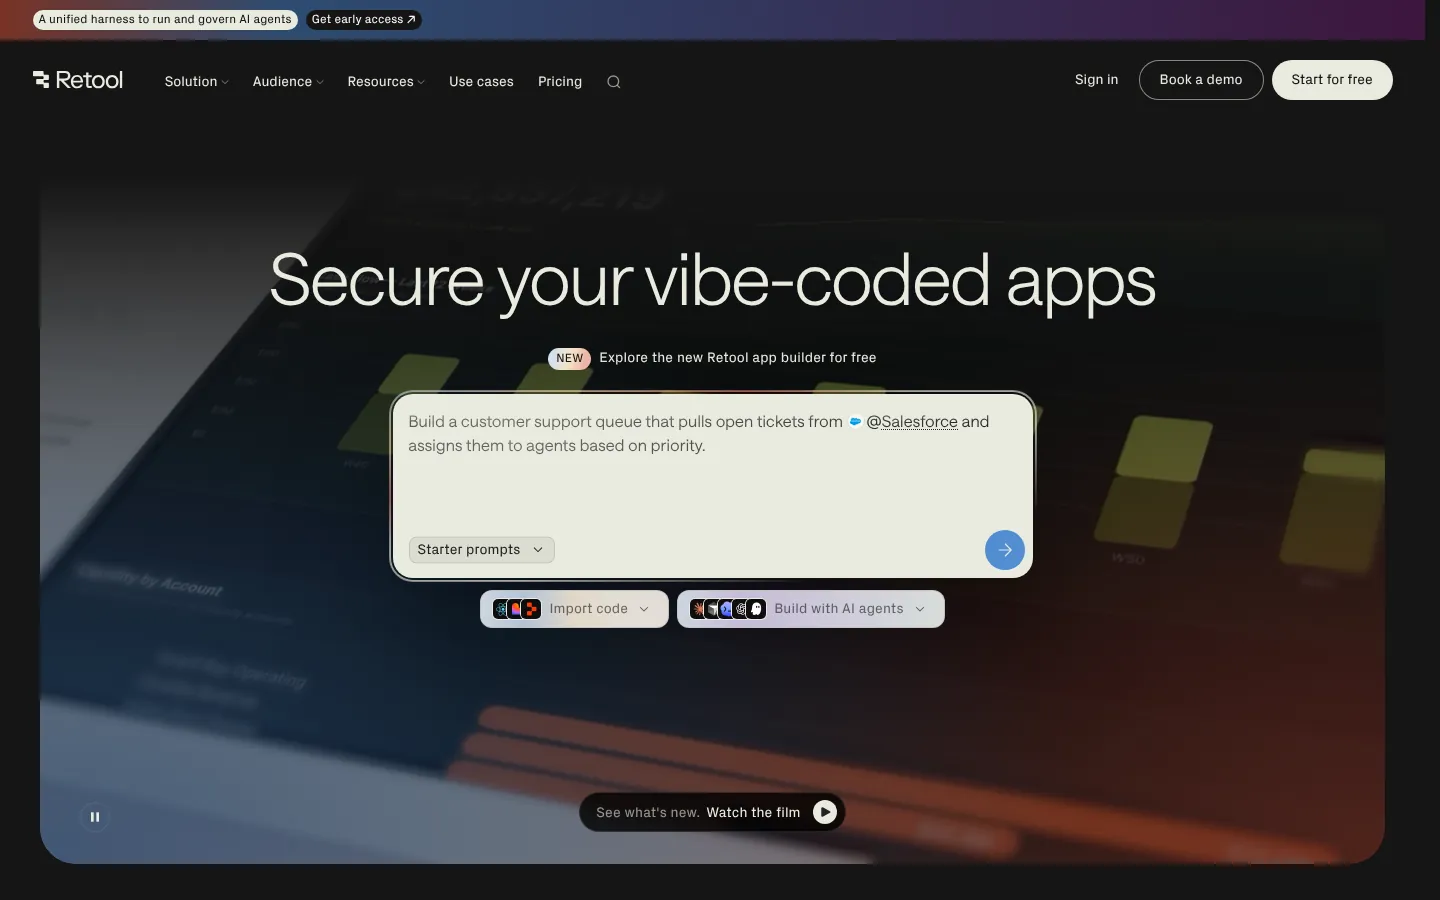Click the Secure your vibe-coded apps headline
Screen dimensions: 1440x900
coord(712,281)
